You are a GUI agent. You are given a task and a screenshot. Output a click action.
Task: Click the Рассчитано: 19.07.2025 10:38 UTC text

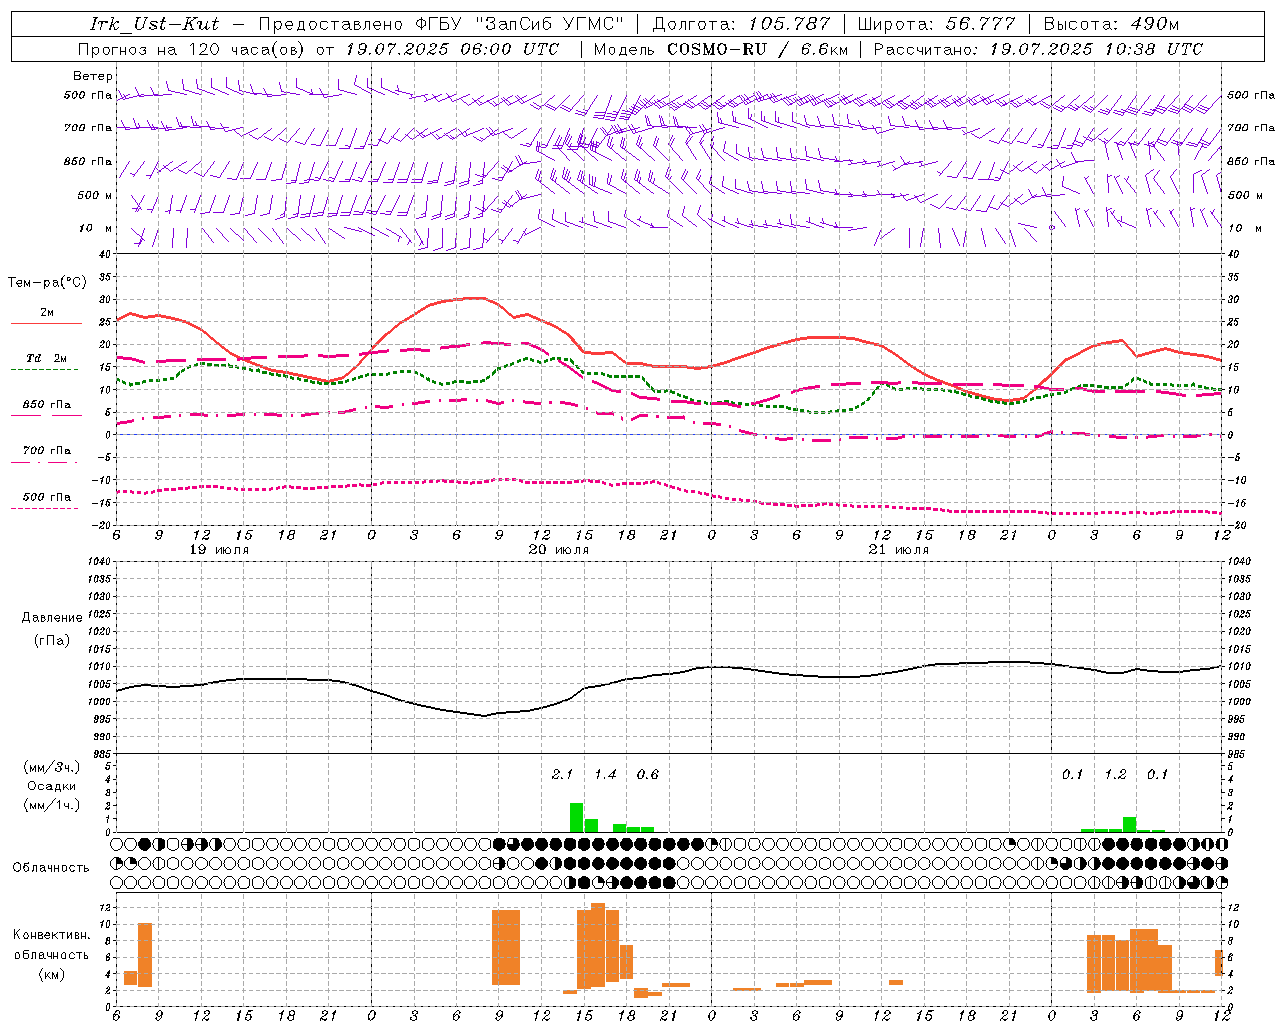(x=1038, y=49)
